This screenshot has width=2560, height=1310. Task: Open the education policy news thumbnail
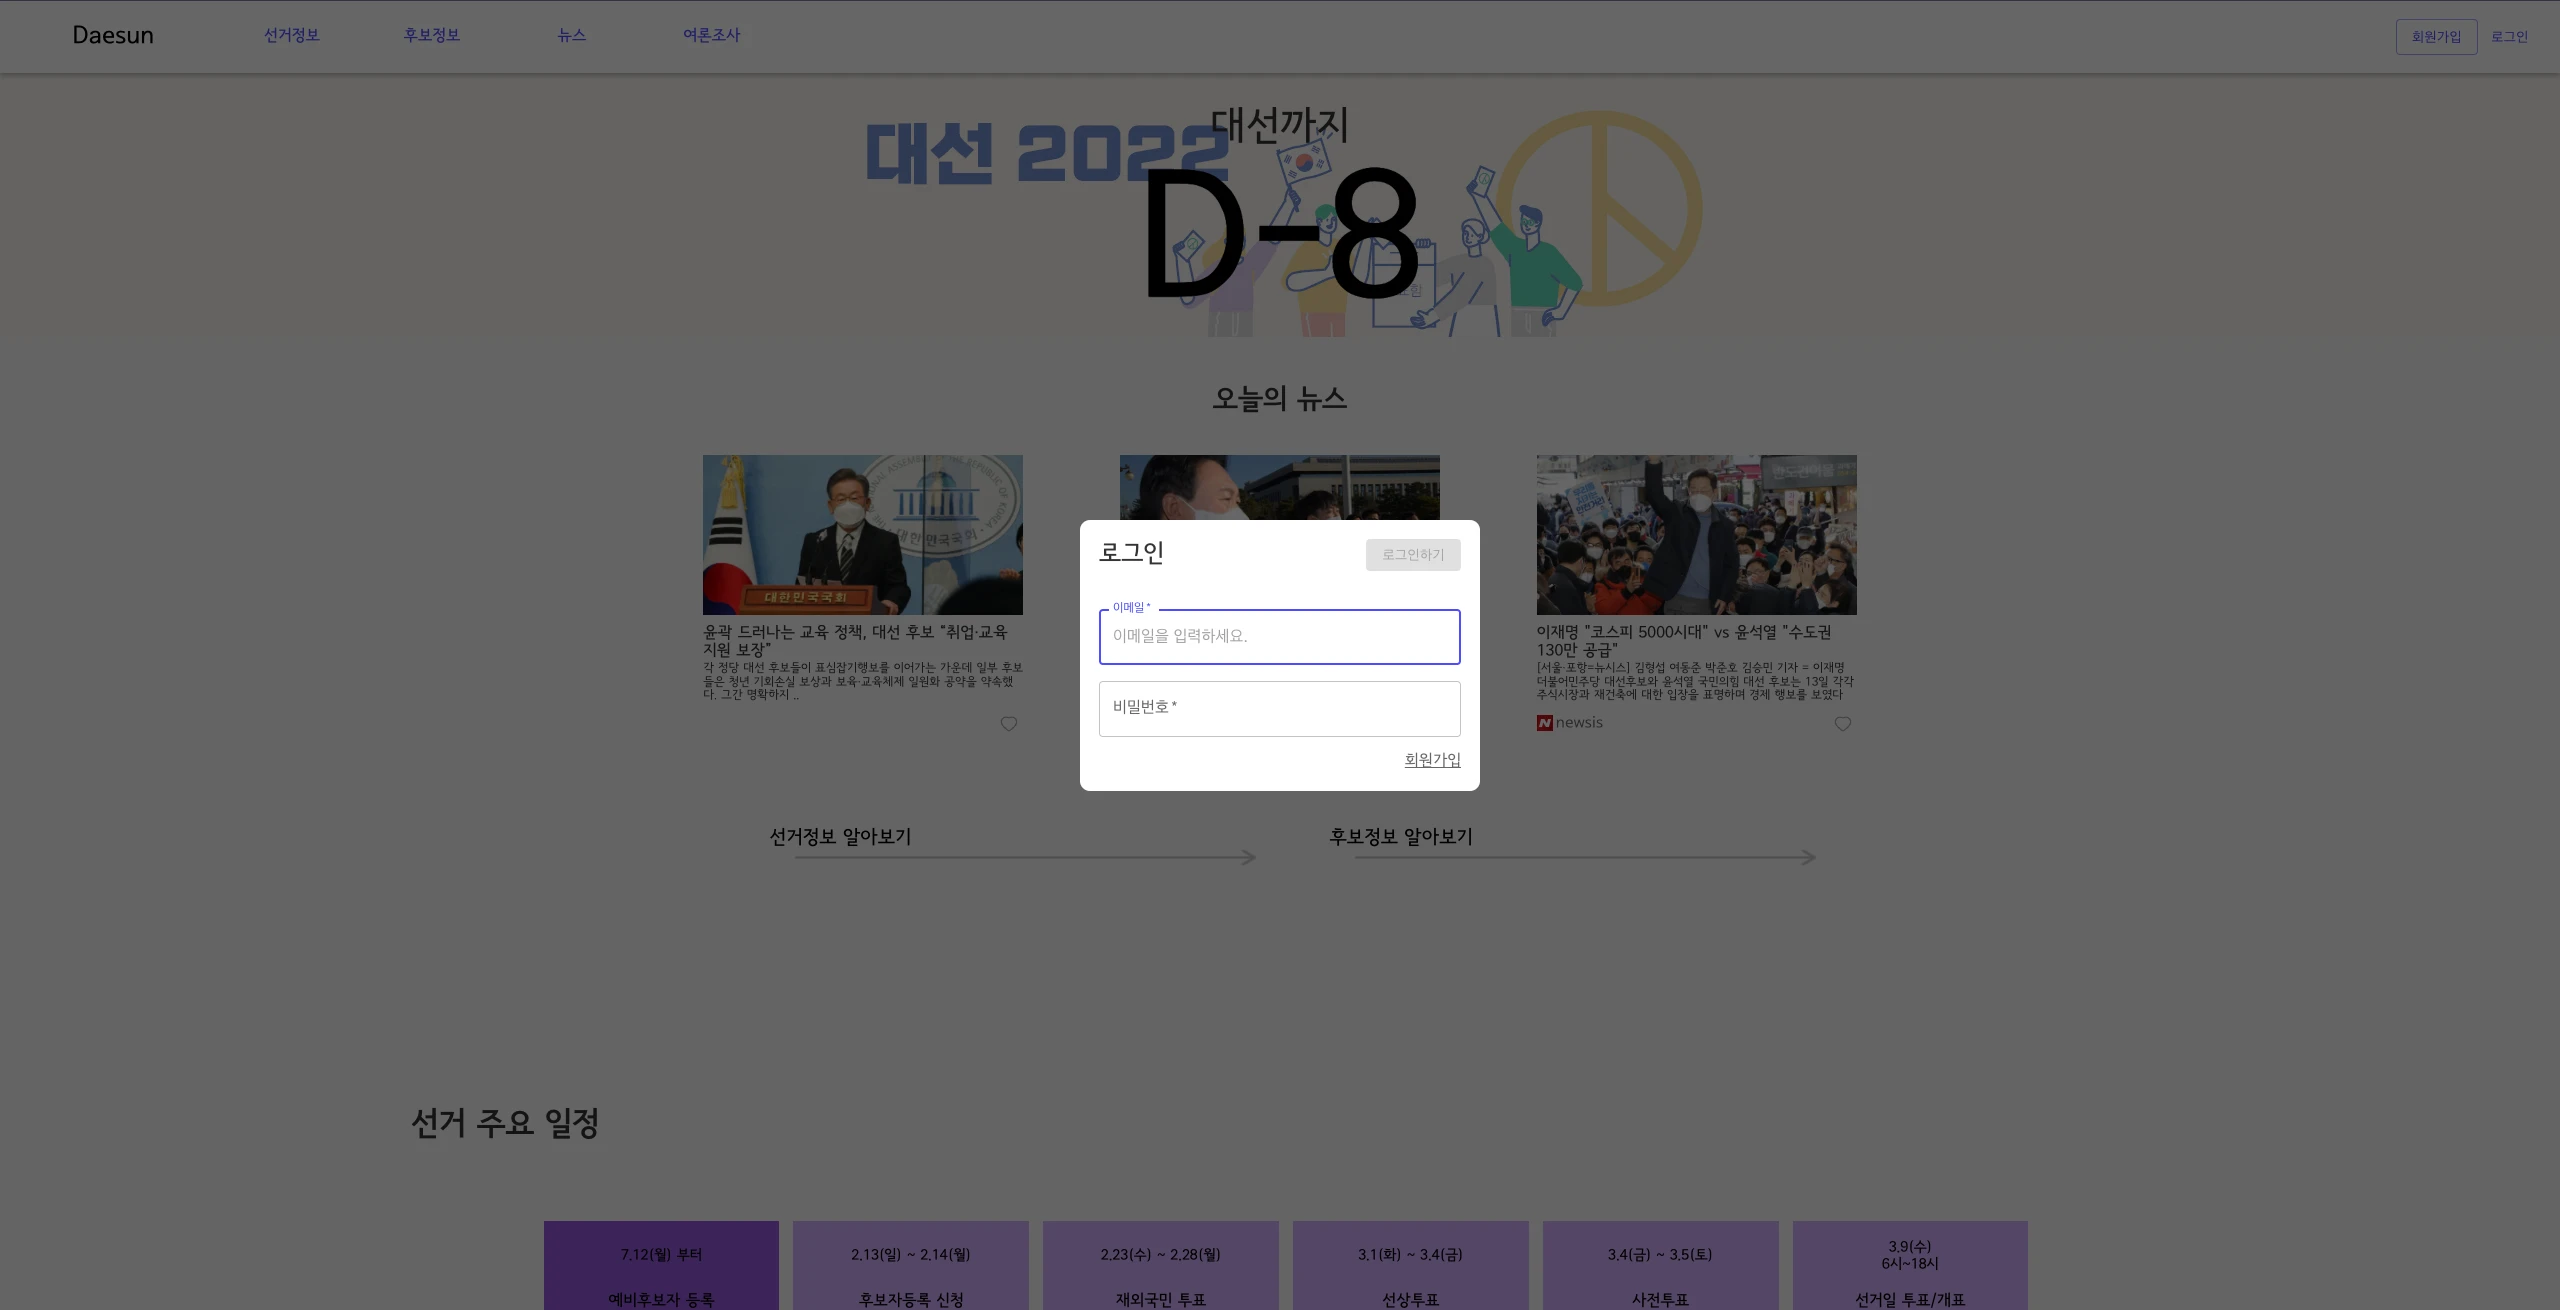click(x=862, y=534)
